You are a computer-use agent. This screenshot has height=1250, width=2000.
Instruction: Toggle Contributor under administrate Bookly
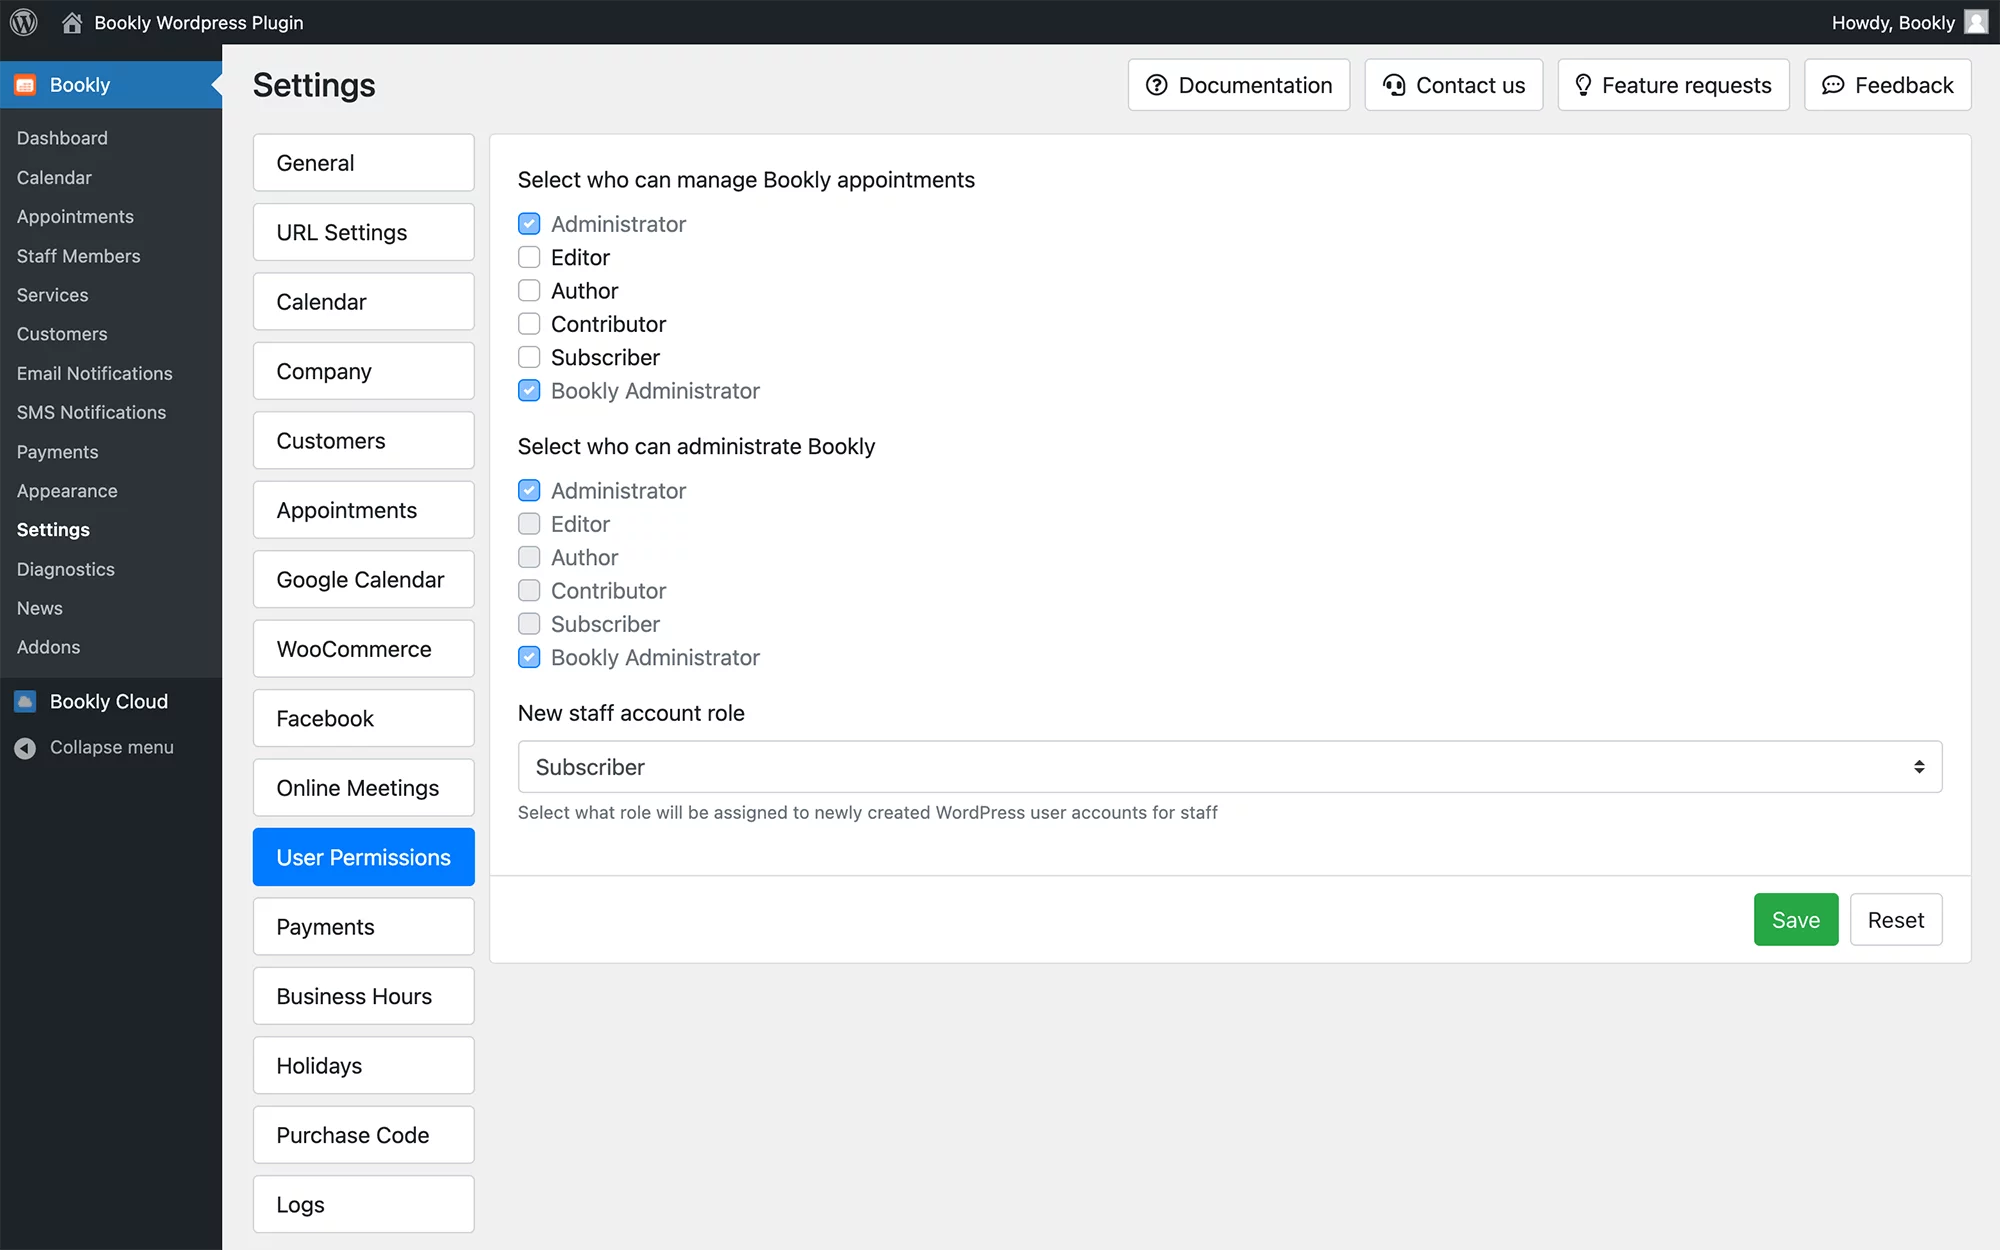[x=529, y=591]
